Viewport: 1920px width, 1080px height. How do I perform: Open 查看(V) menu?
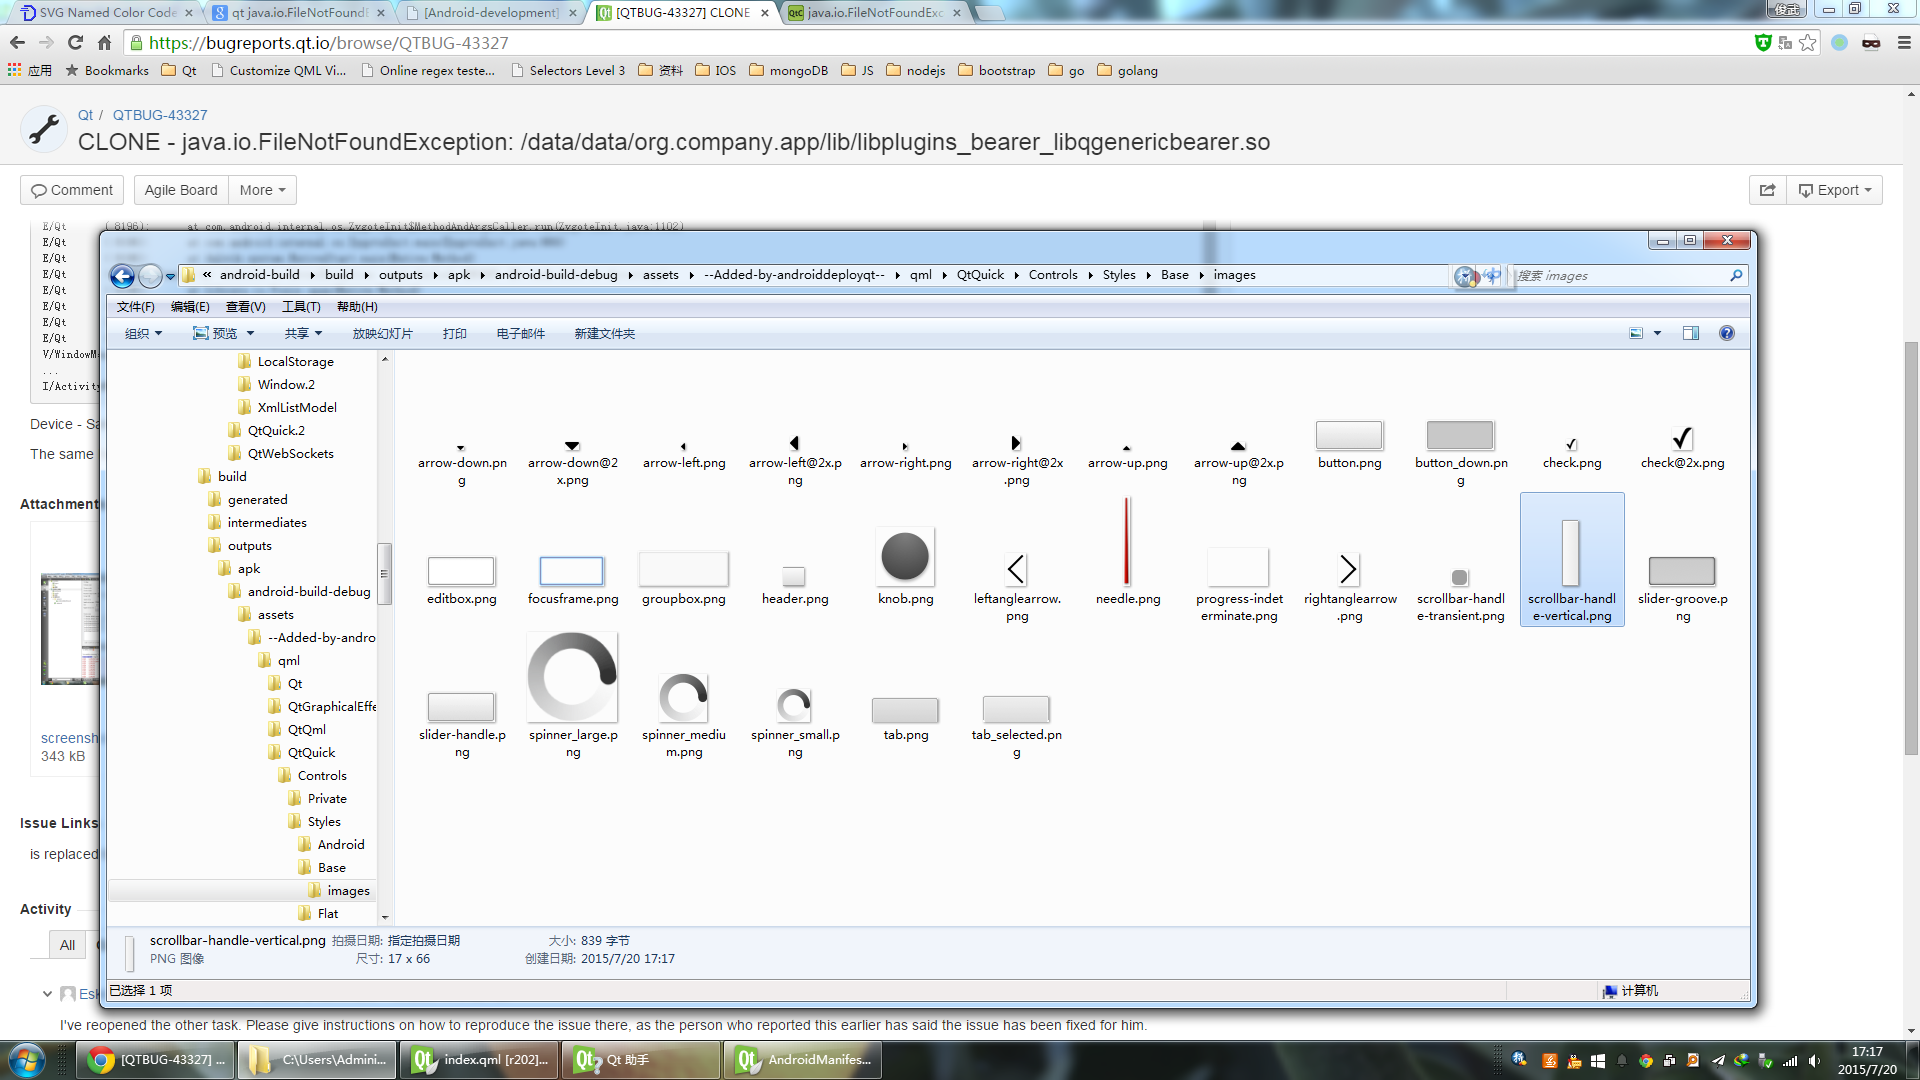(245, 307)
